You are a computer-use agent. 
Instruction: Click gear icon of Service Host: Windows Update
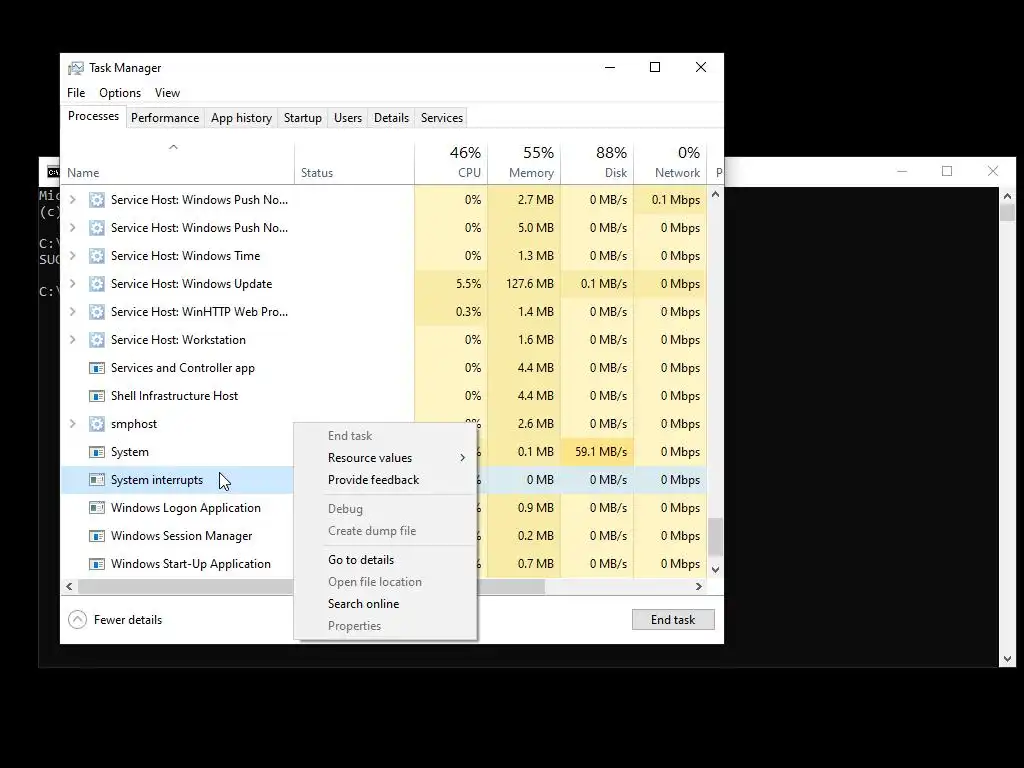97,284
